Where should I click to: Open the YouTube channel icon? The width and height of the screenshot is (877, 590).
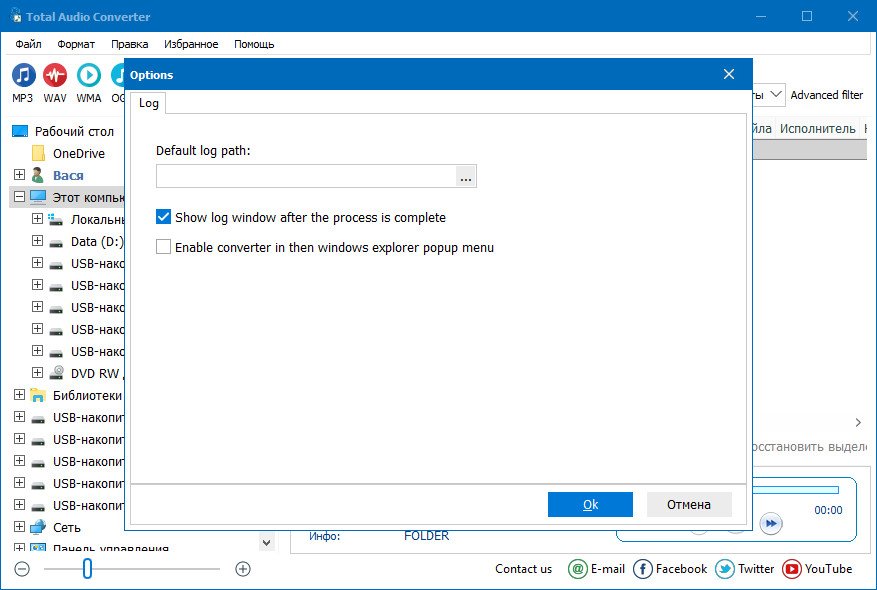(792, 569)
